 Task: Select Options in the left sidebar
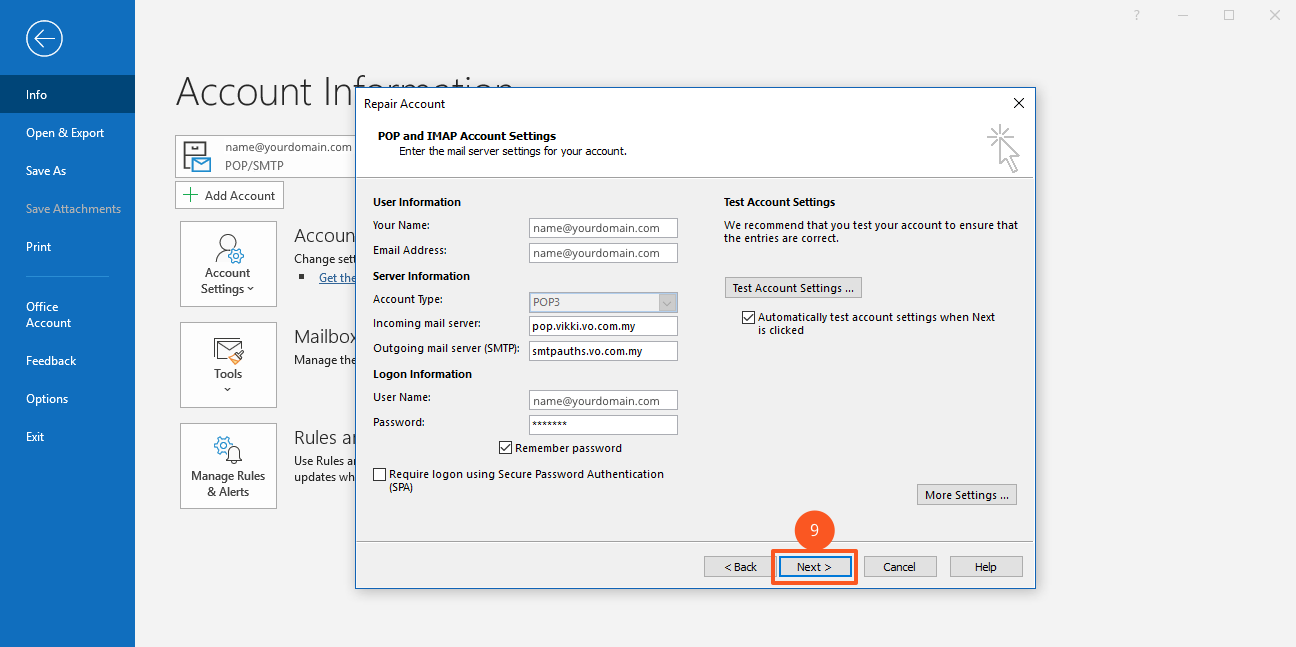point(47,399)
